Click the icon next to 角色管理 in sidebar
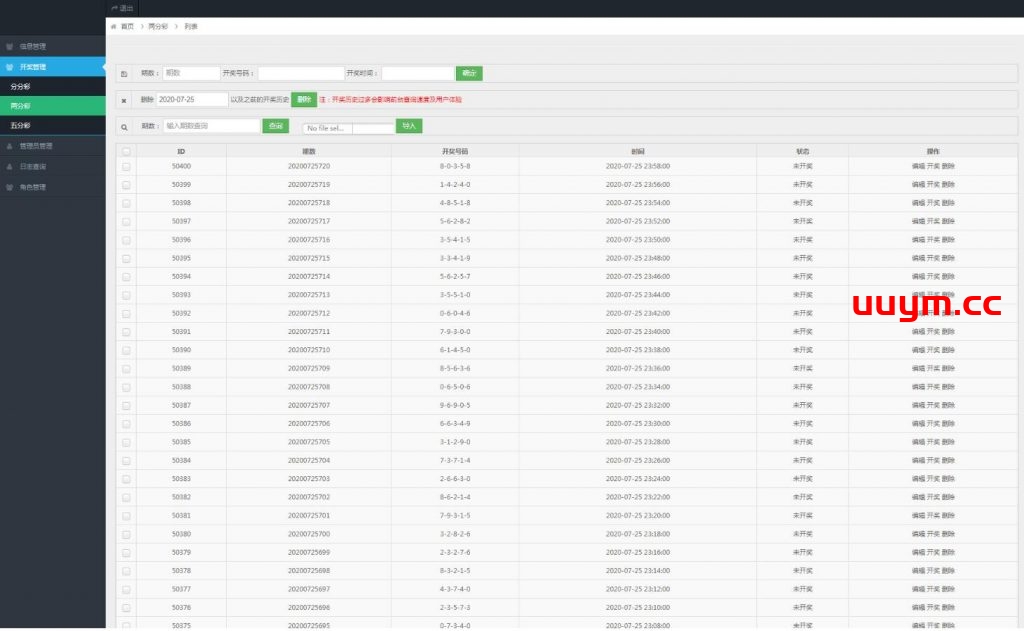The image size is (1024, 631). tap(10, 187)
